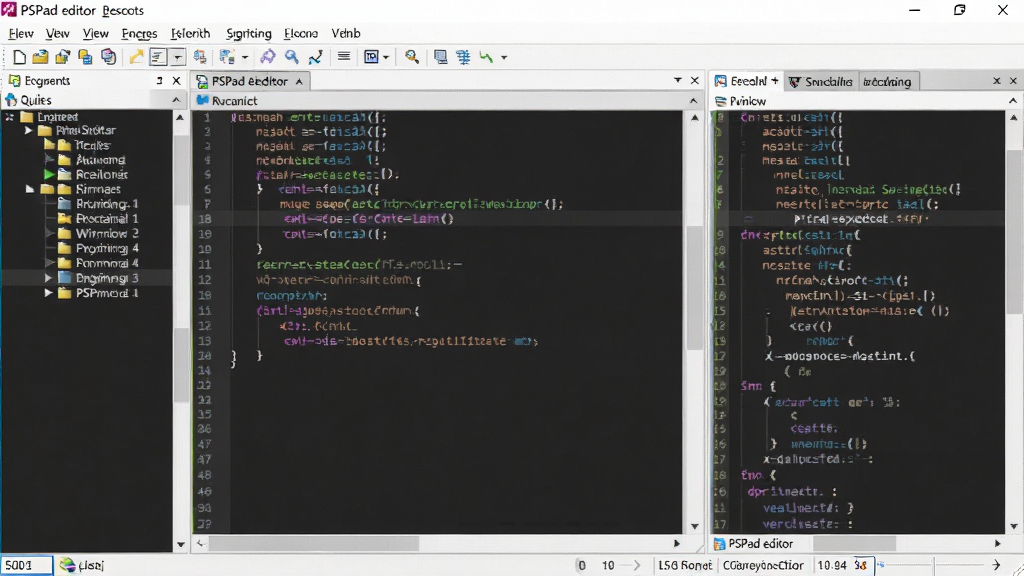The image size is (1024, 576).
Task: Click the yellow pencil arrow toolbar icon
Action: click(136, 57)
